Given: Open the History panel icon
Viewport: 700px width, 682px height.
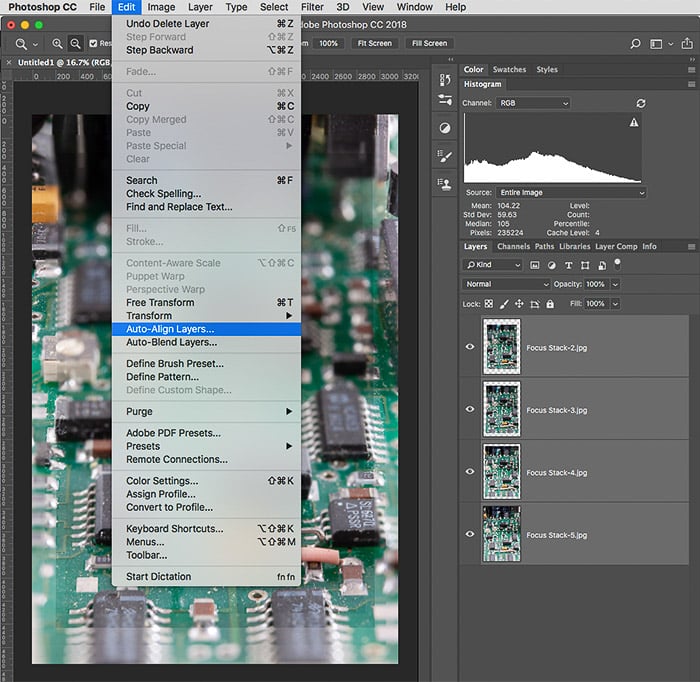Looking at the screenshot, I should pyautogui.click(x=445, y=80).
